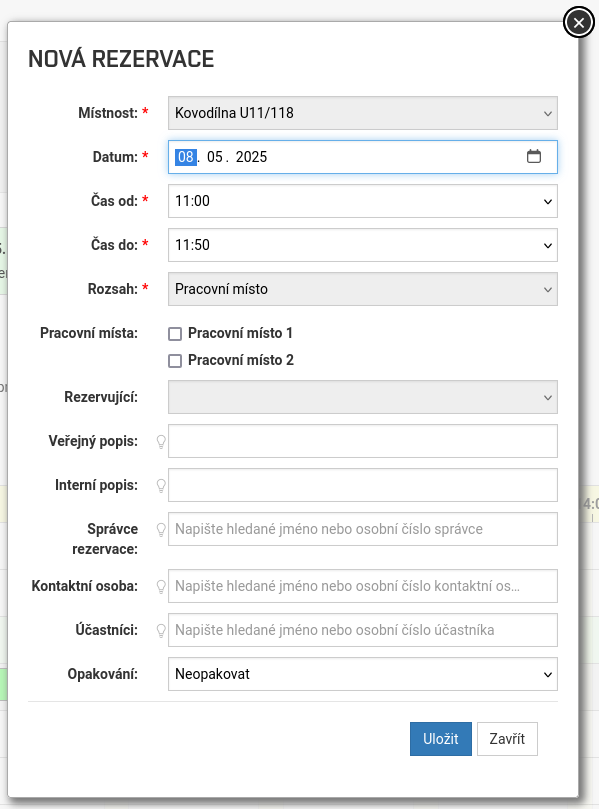599x809 pixels.
Task: Click the hint bulb next to Veřejný popis
Action: 161,442
